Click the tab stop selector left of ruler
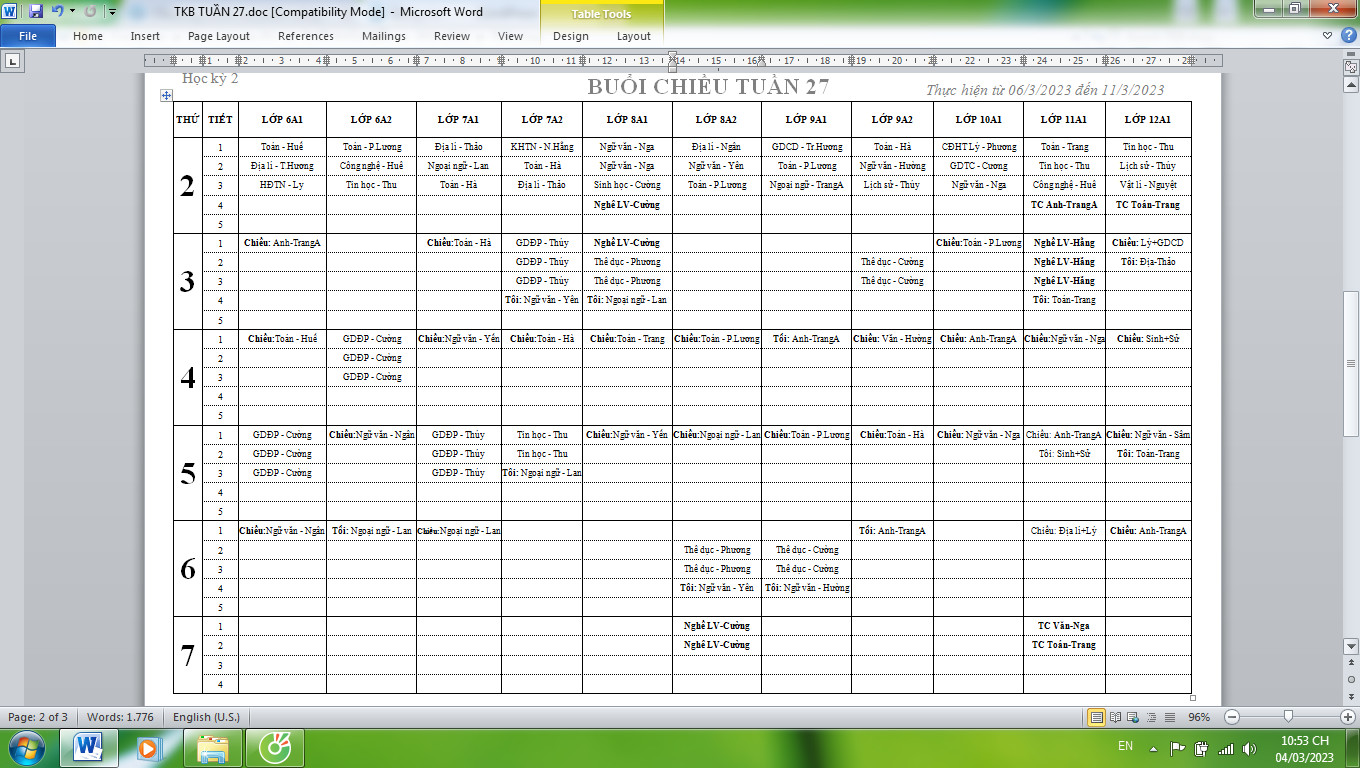Screen dimensions: 1360x768 click(x=13, y=61)
